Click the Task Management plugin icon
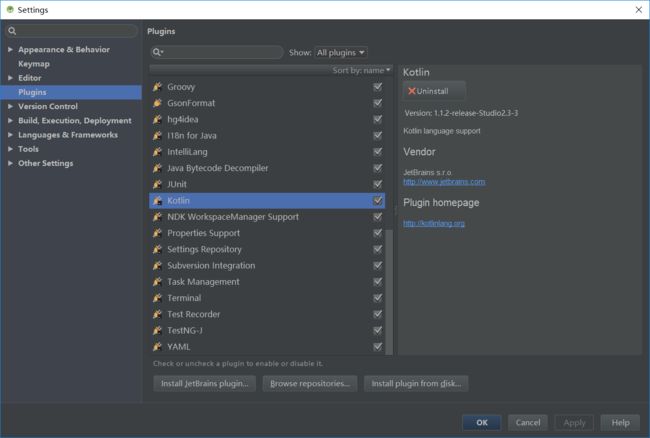Image resolution: width=650 pixels, height=438 pixels. tap(157, 282)
